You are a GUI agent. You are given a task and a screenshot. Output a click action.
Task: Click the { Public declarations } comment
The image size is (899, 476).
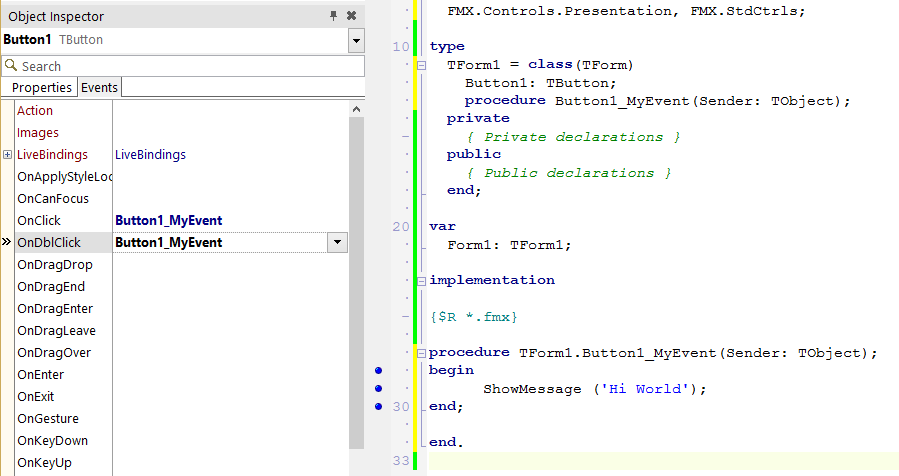click(x=569, y=173)
